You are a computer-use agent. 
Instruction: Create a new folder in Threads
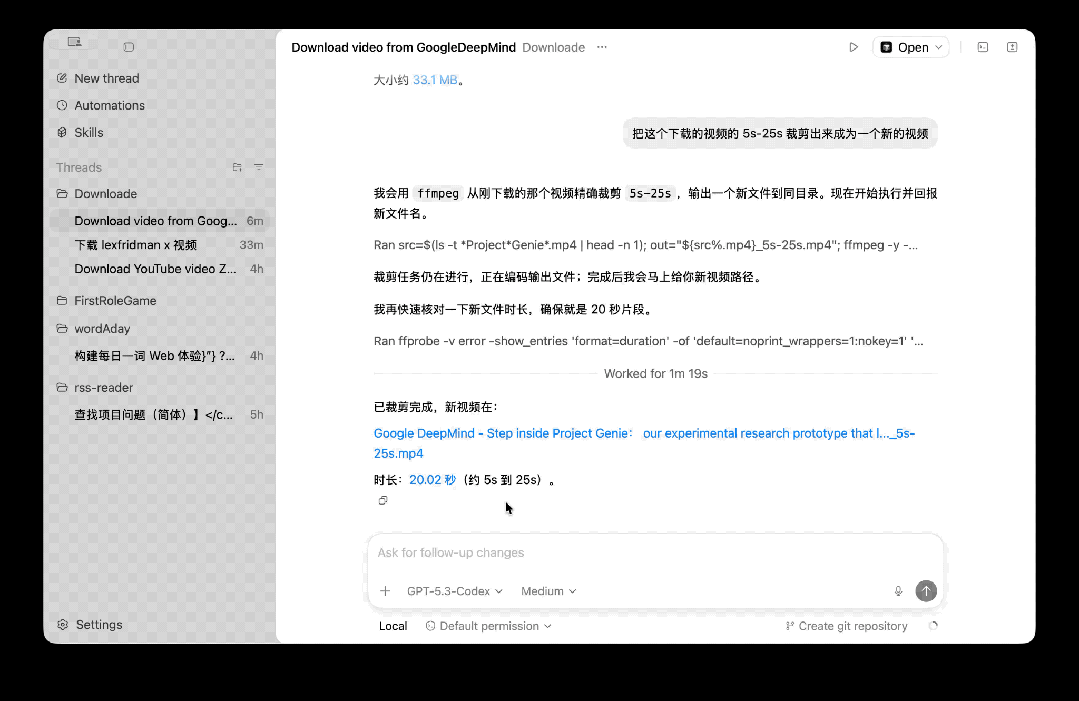pos(237,167)
